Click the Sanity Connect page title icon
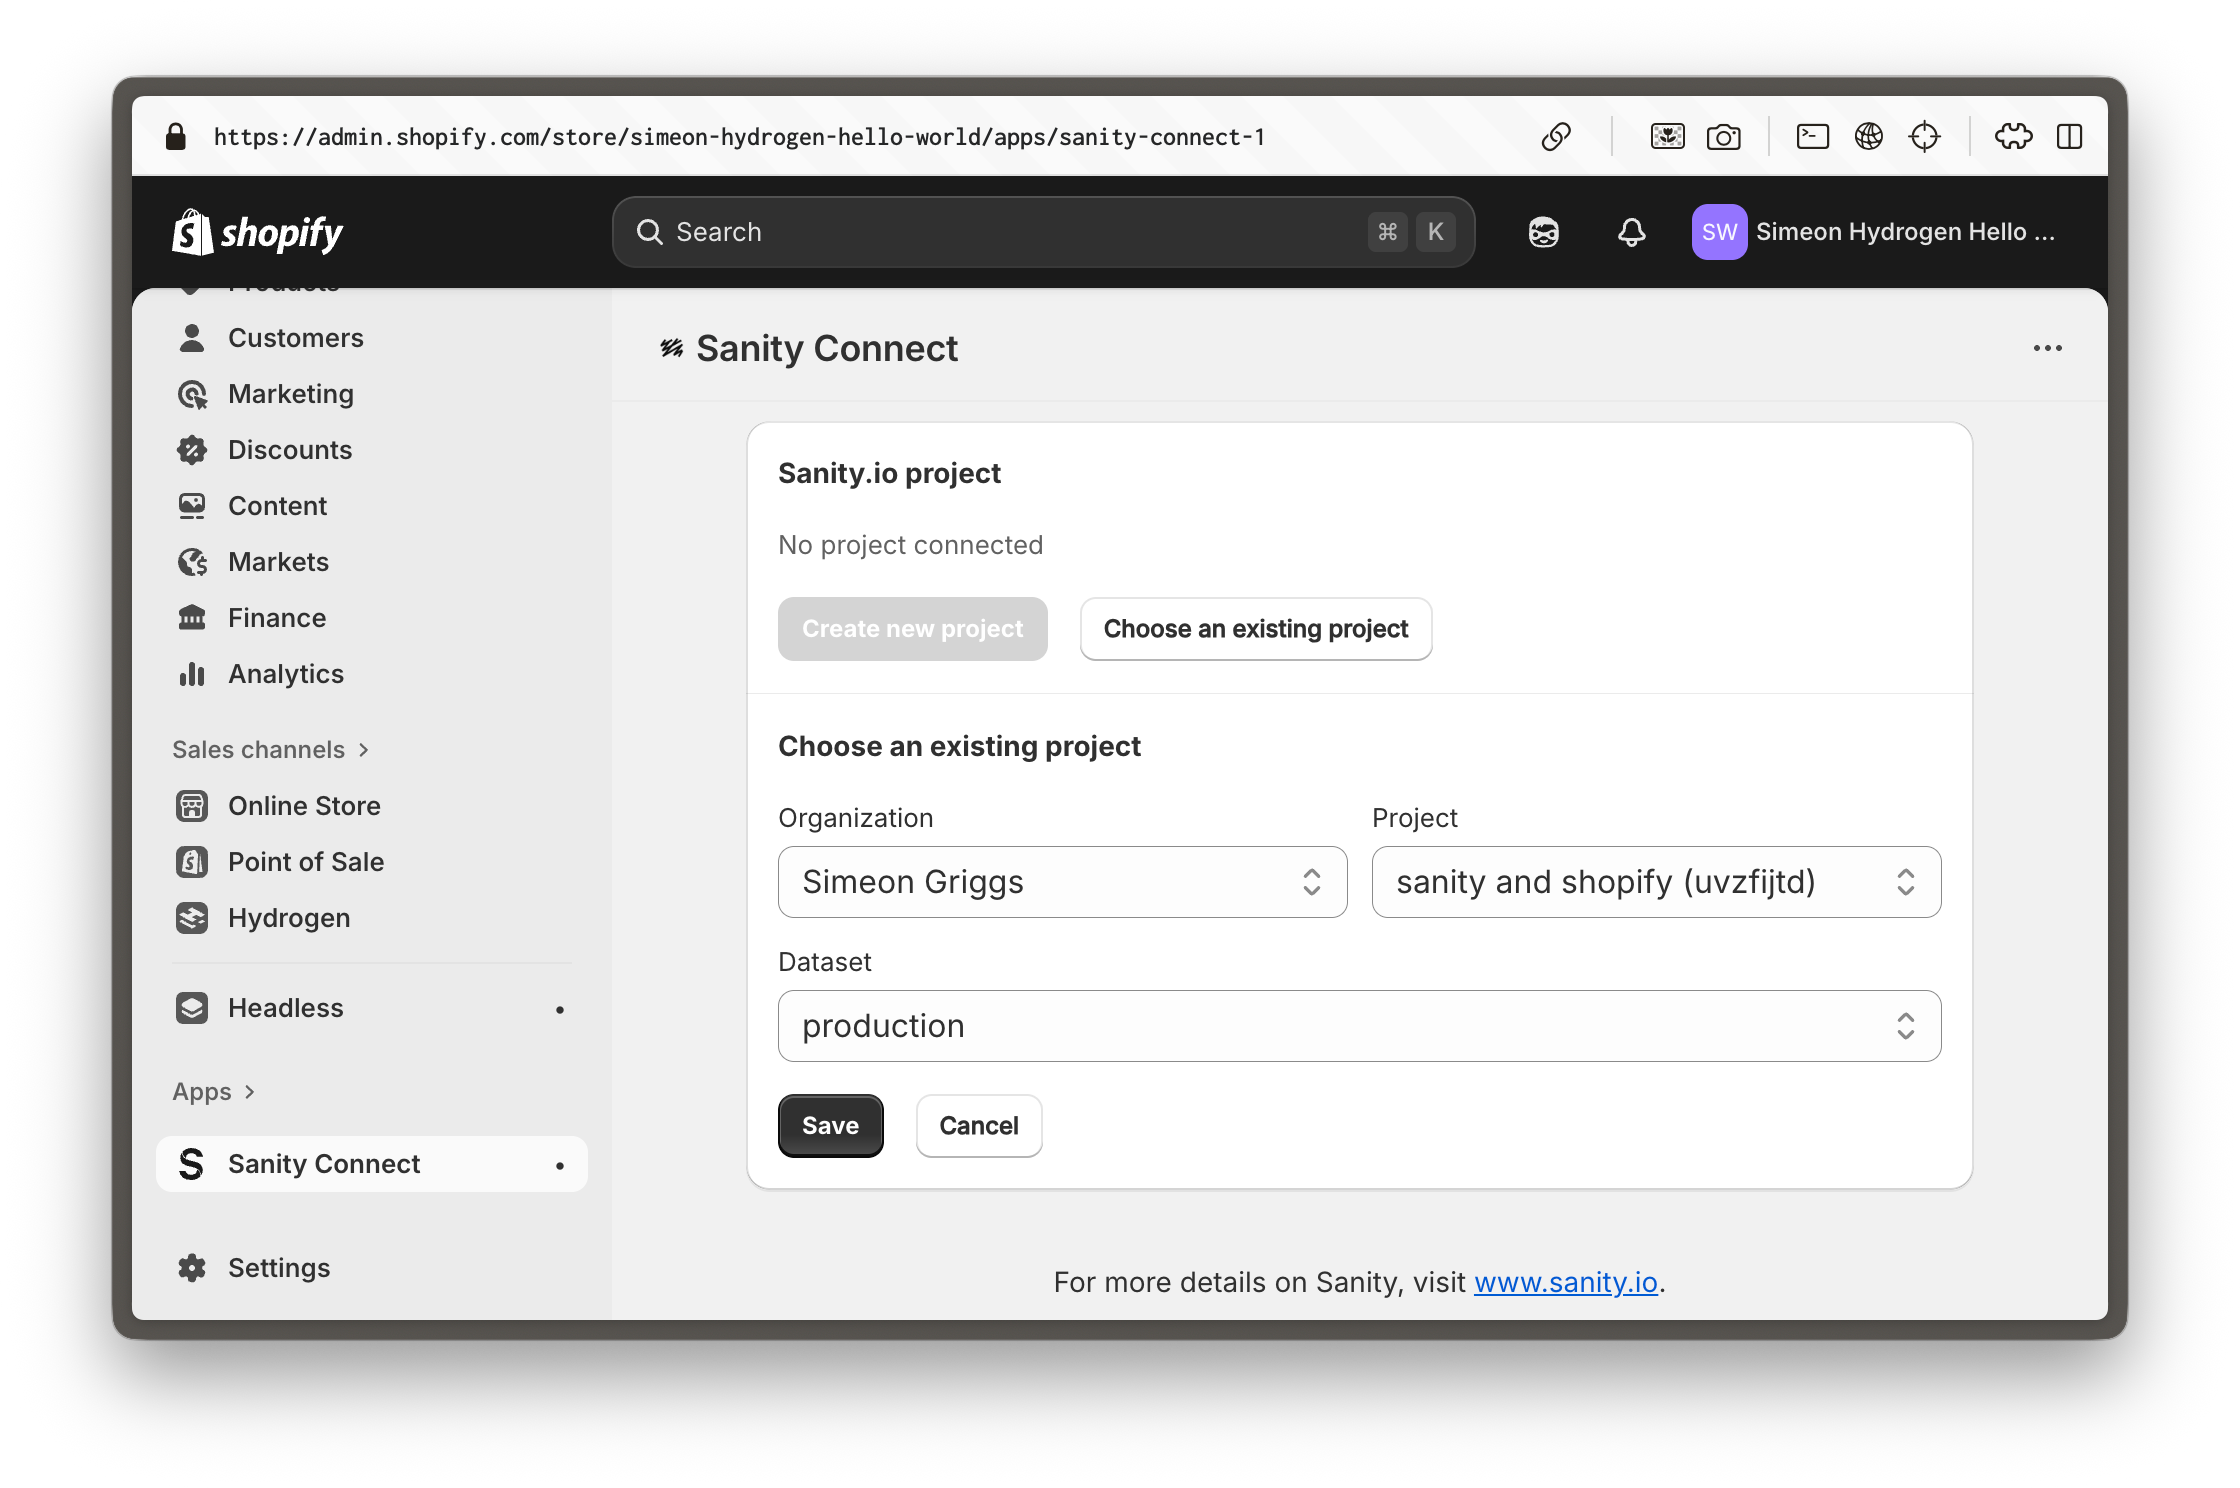Screen dimensions: 2240x1488 click(x=671, y=348)
